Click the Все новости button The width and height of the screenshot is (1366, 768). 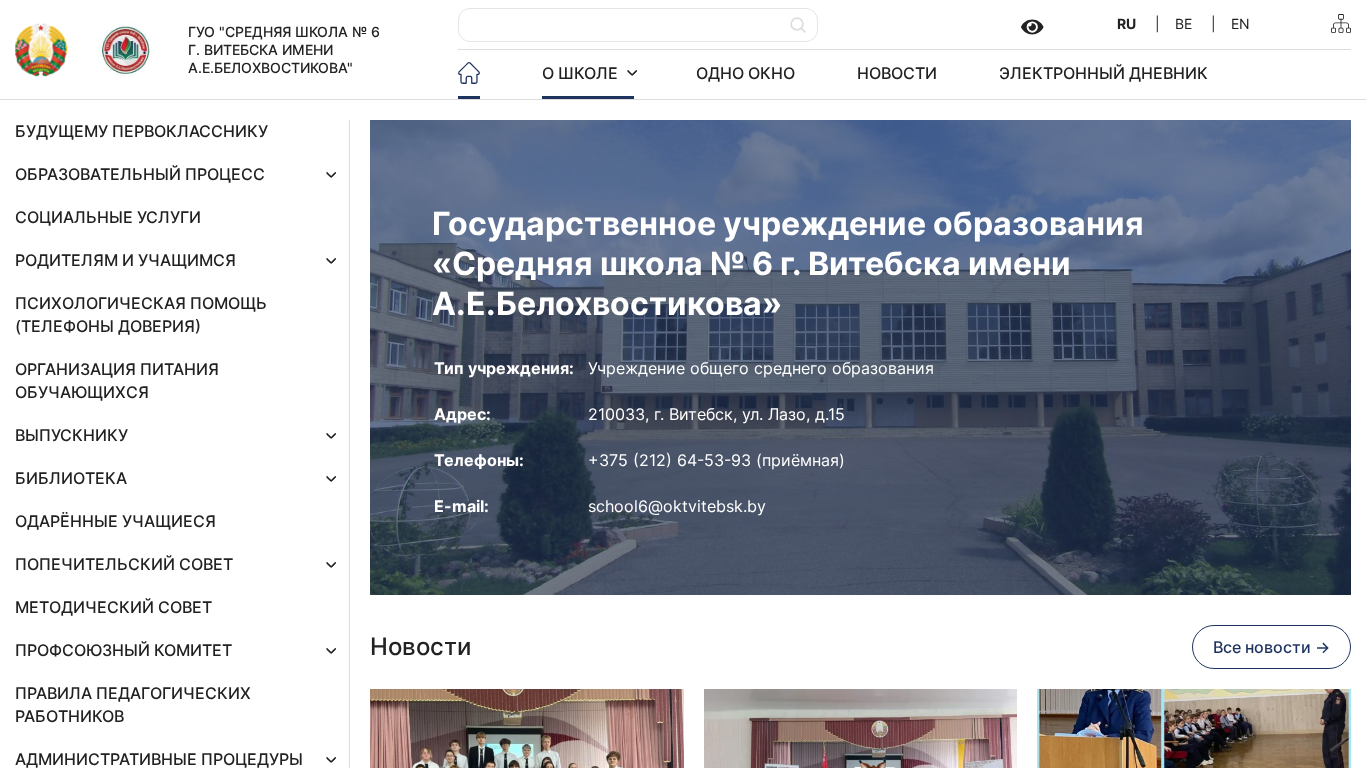[x=1270, y=647]
